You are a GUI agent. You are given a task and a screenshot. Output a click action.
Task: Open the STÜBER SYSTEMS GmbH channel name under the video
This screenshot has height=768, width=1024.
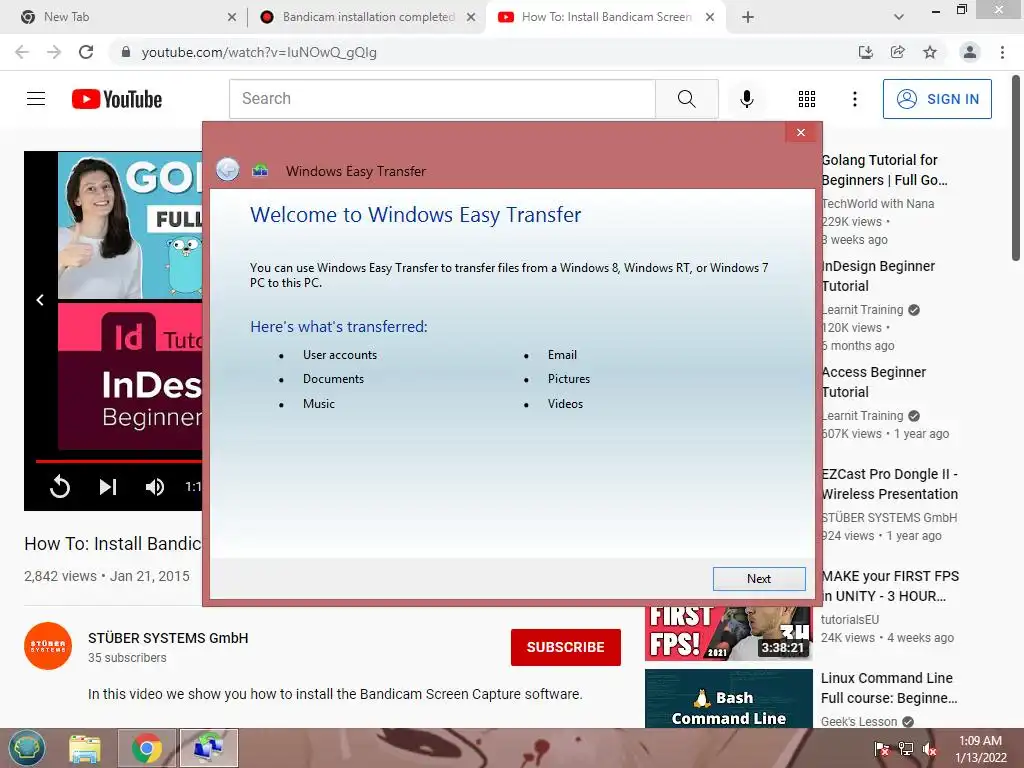point(168,638)
